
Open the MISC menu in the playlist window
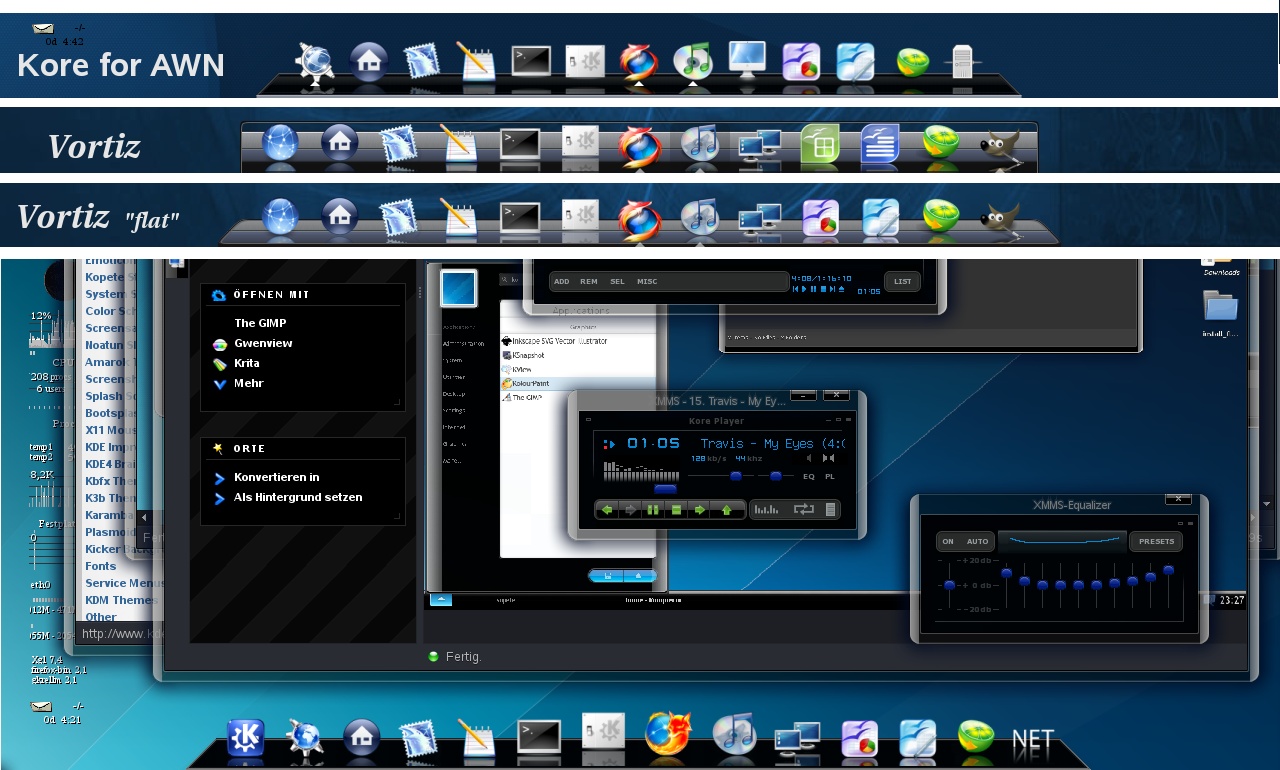[x=647, y=282]
